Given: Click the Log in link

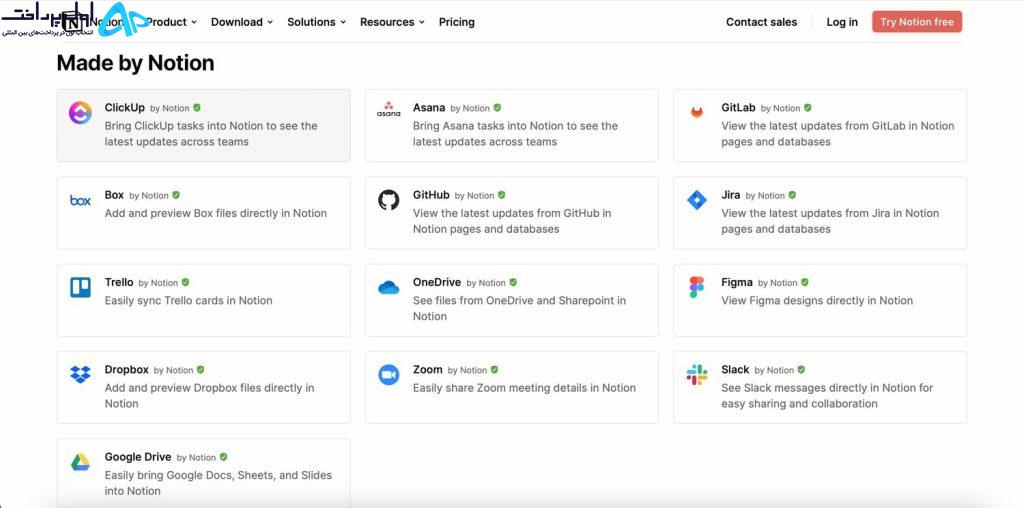Looking at the screenshot, I should [x=842, y=22].
